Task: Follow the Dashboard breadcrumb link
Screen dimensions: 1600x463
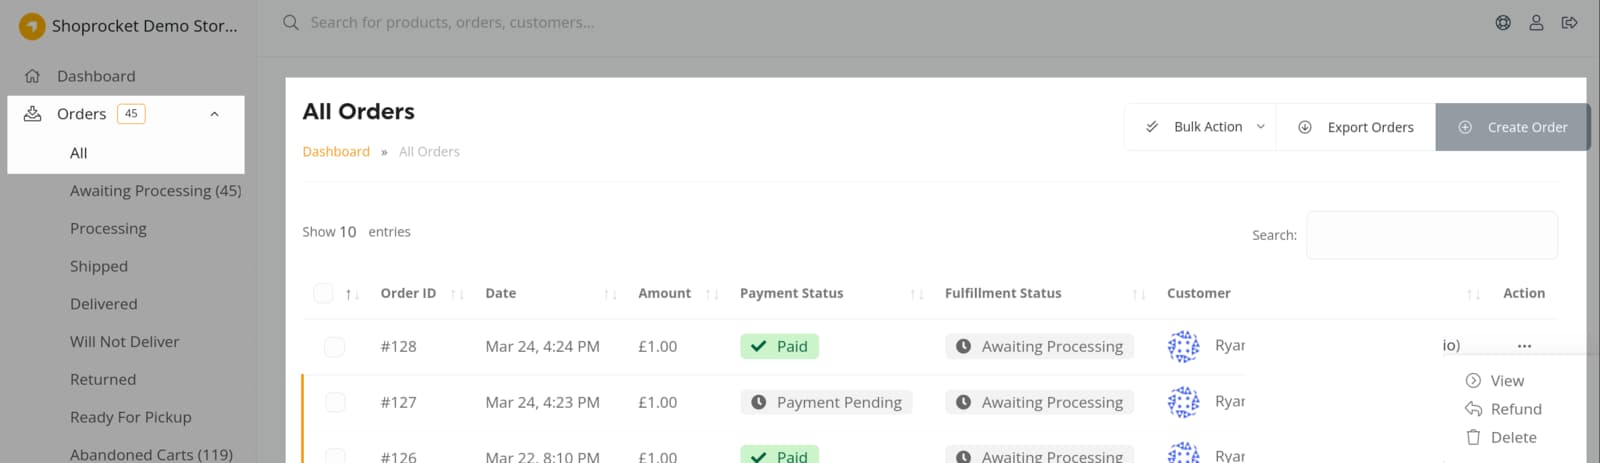Action: pos(336,152)
